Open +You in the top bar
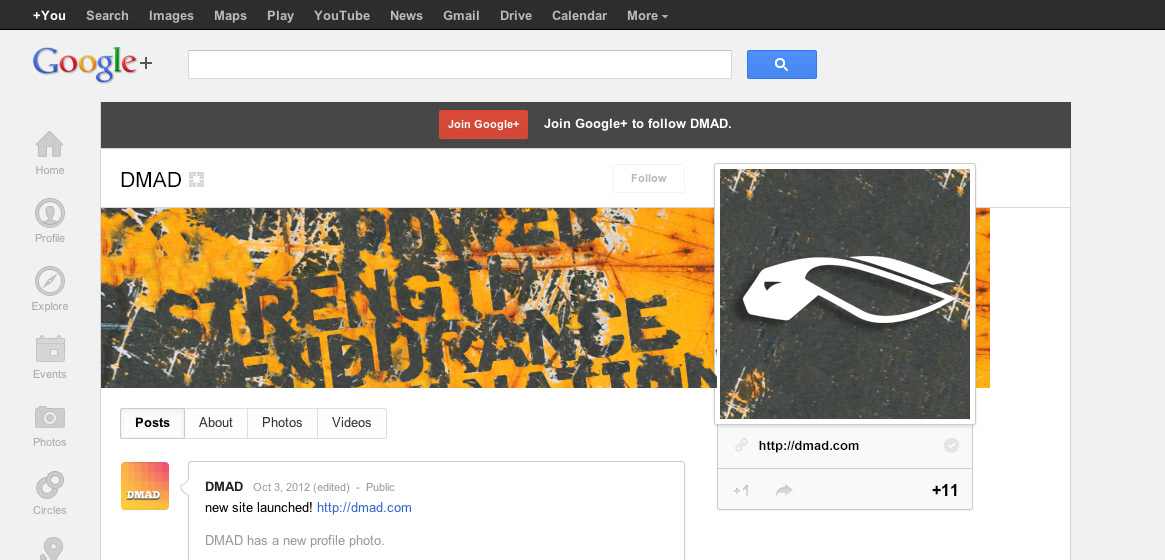The image size is (1165, 560). (x=49, y=16)
